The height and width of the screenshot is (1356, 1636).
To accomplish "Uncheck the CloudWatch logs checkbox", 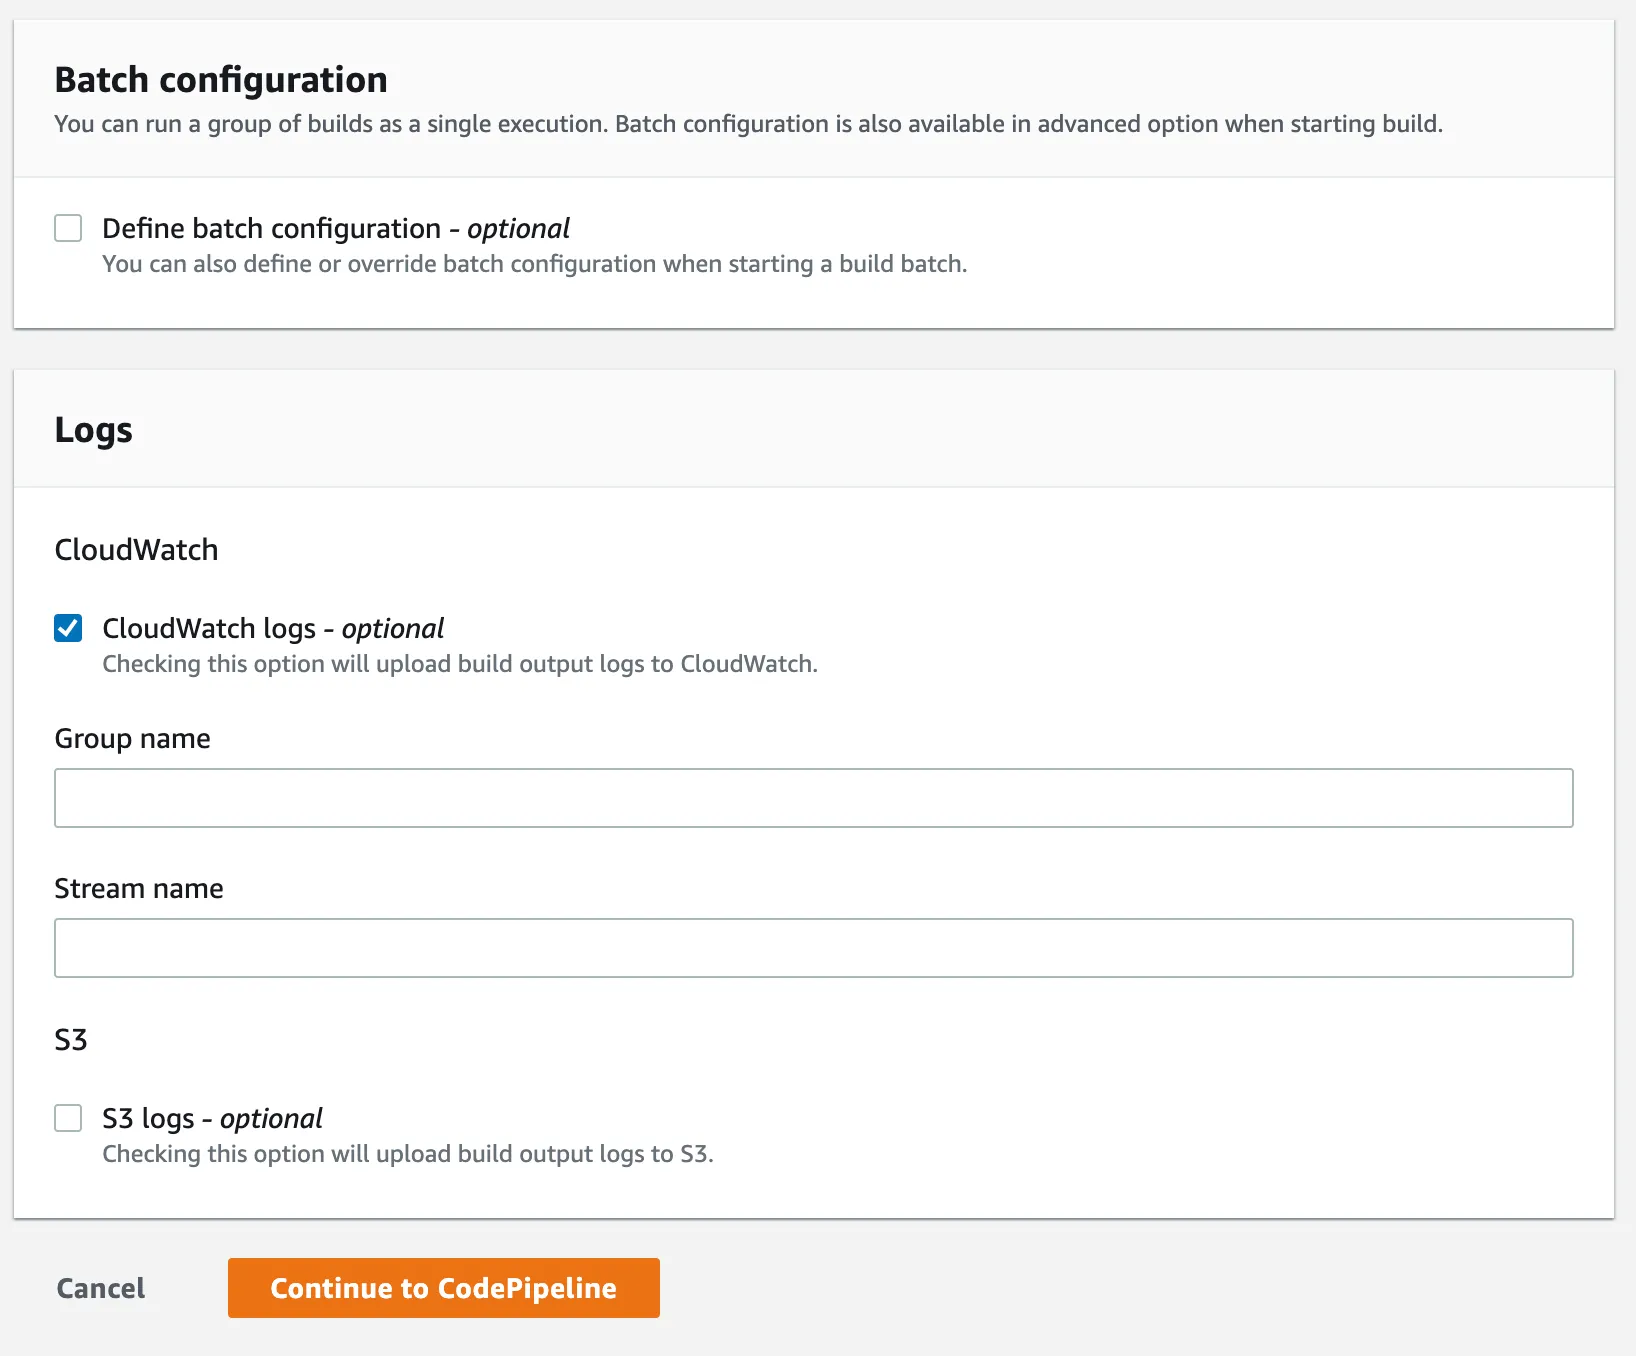I will [x=68, y=628].
